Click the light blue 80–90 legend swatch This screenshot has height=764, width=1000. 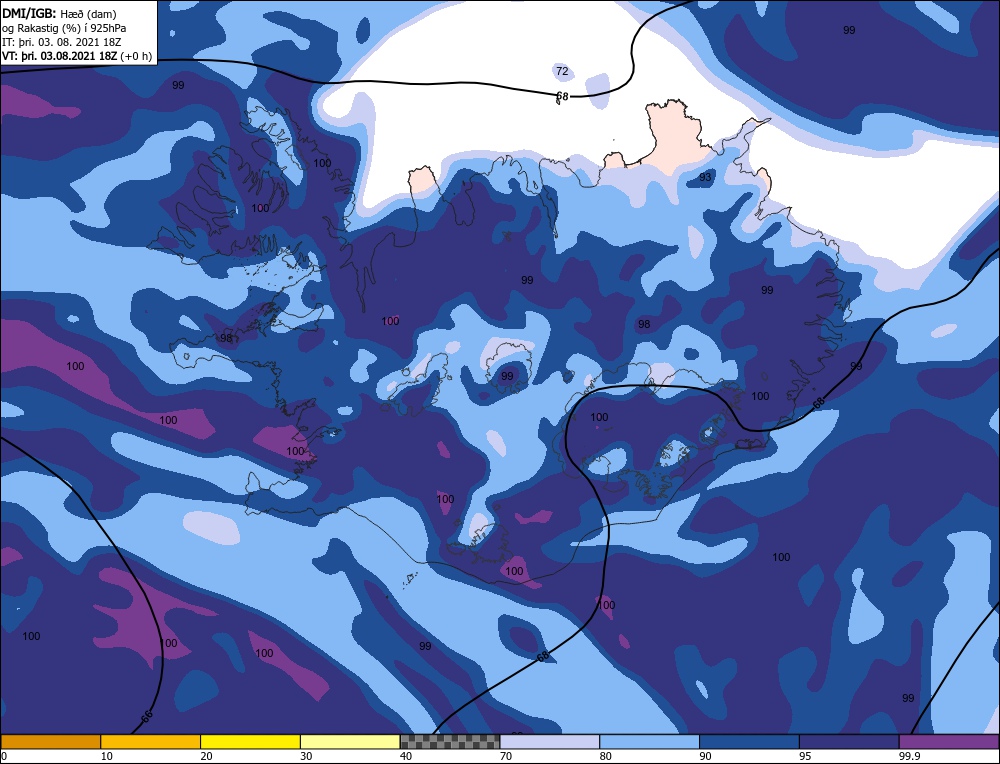(x=649, y=741)
